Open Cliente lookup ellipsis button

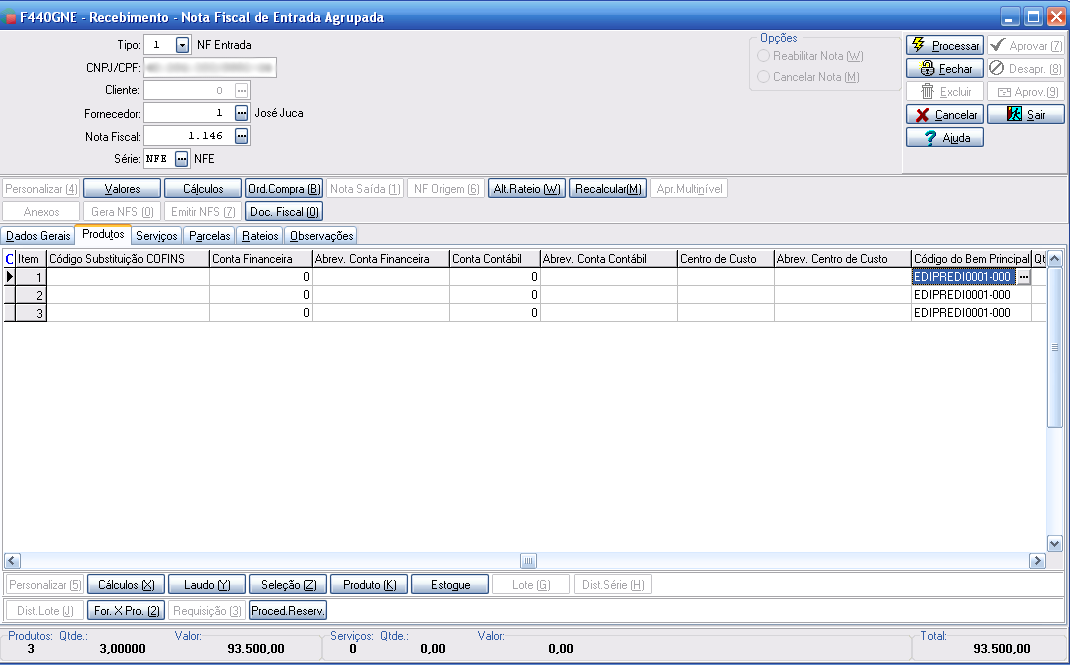242,90
